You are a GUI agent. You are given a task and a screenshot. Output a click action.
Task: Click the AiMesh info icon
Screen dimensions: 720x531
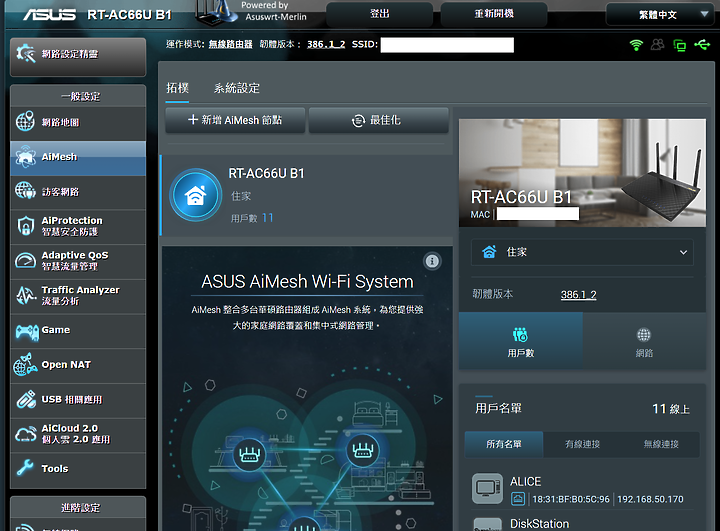click(432, 261)
